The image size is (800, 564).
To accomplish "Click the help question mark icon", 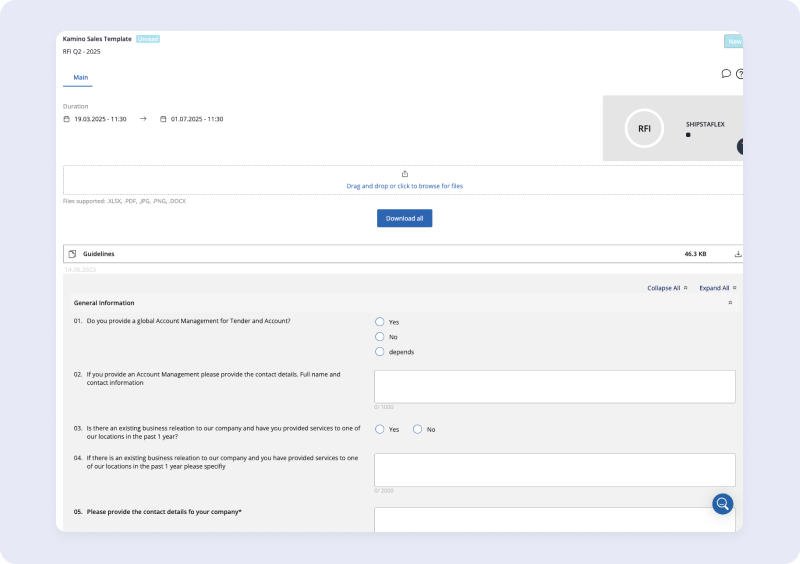I will 740,74.
